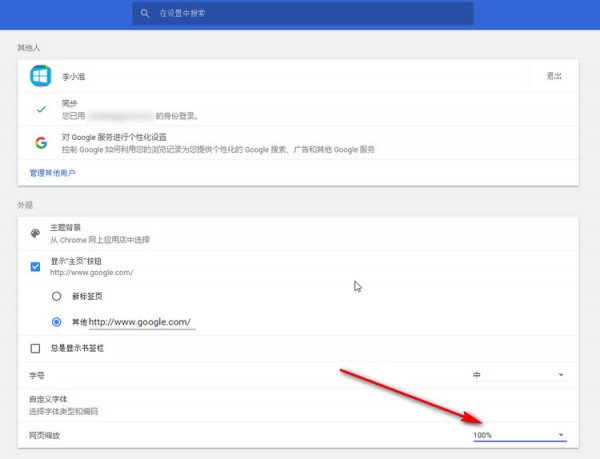
Task: Open the 字号 font size dropdown
Action: [x=519, y=375]
